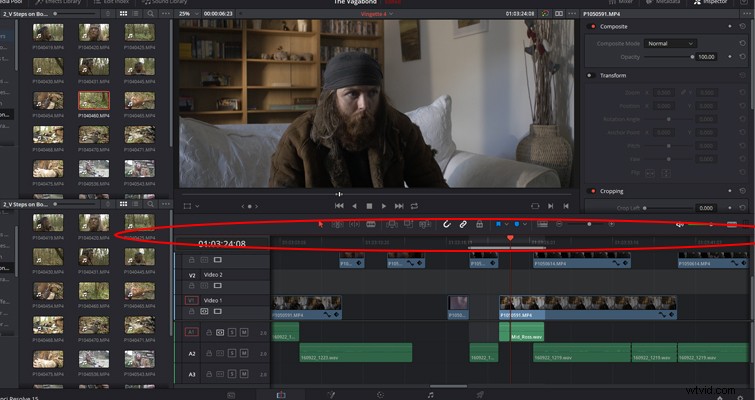Expand the Cropping section header
This screenshot has width=755, height=400.
612,191
